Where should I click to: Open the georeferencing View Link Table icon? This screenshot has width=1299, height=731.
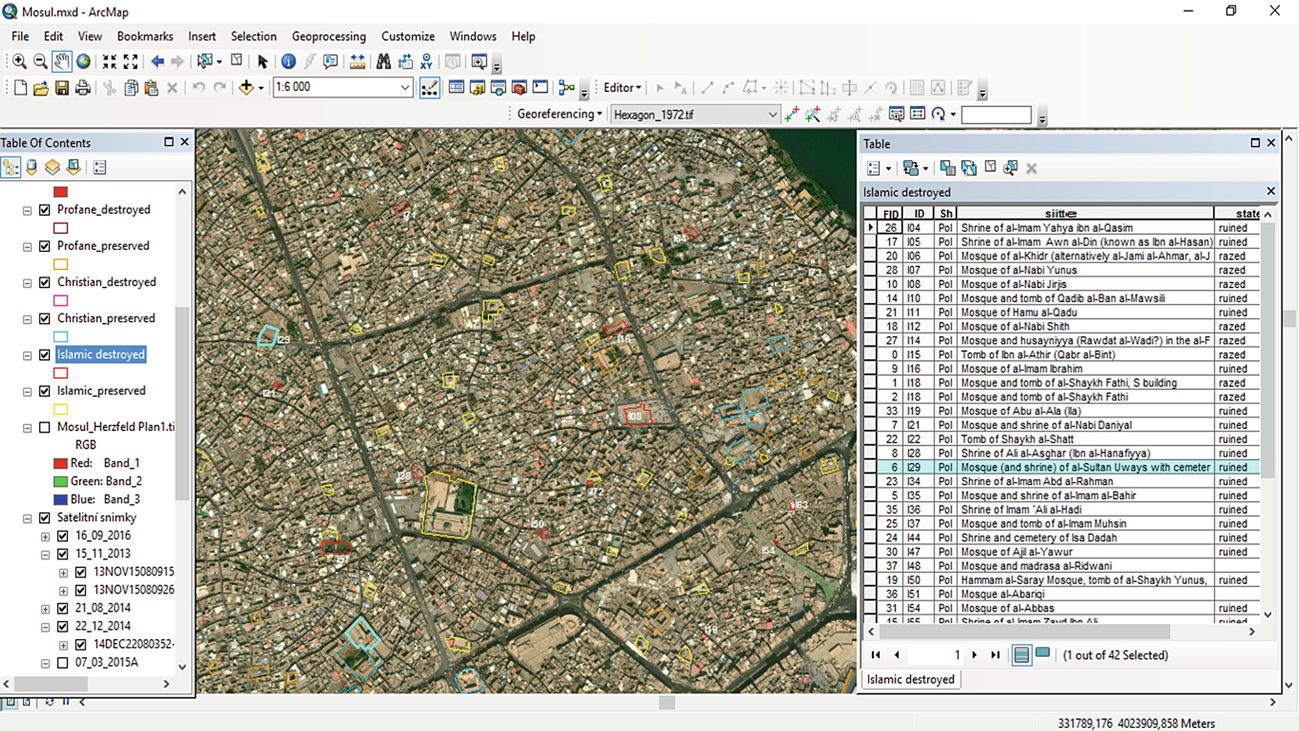coord(917,115)
